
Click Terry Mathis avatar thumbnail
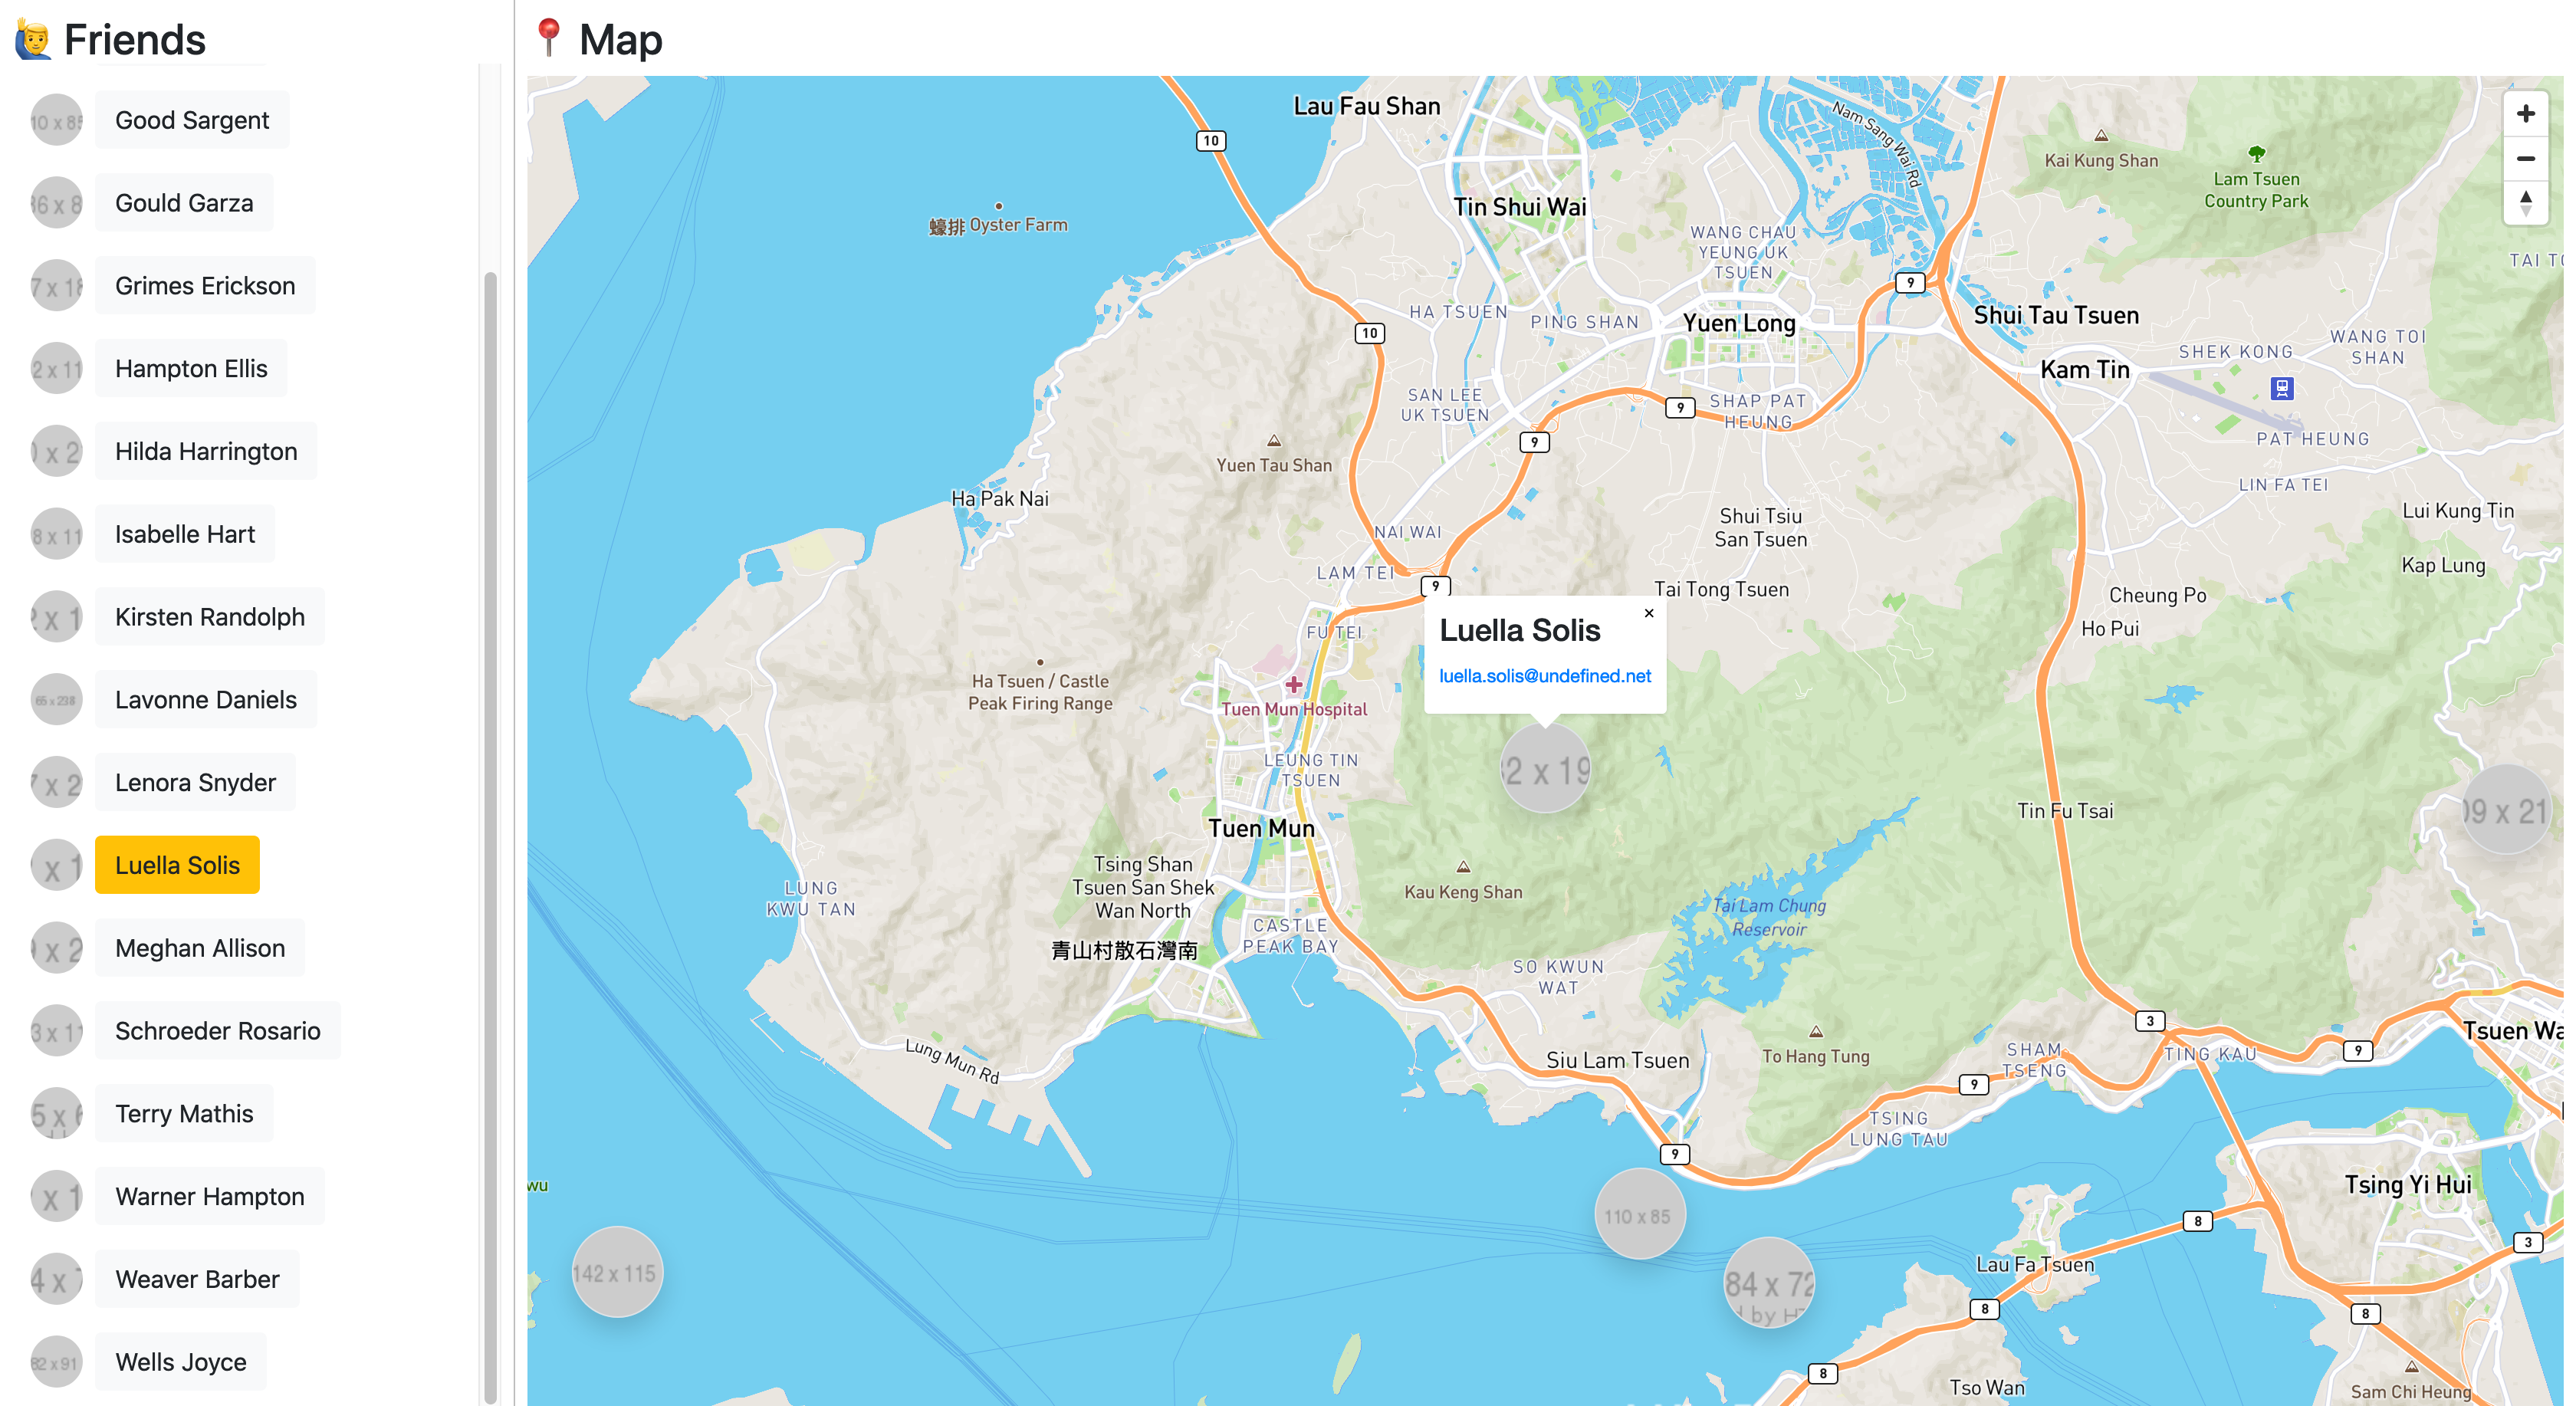56,1113
